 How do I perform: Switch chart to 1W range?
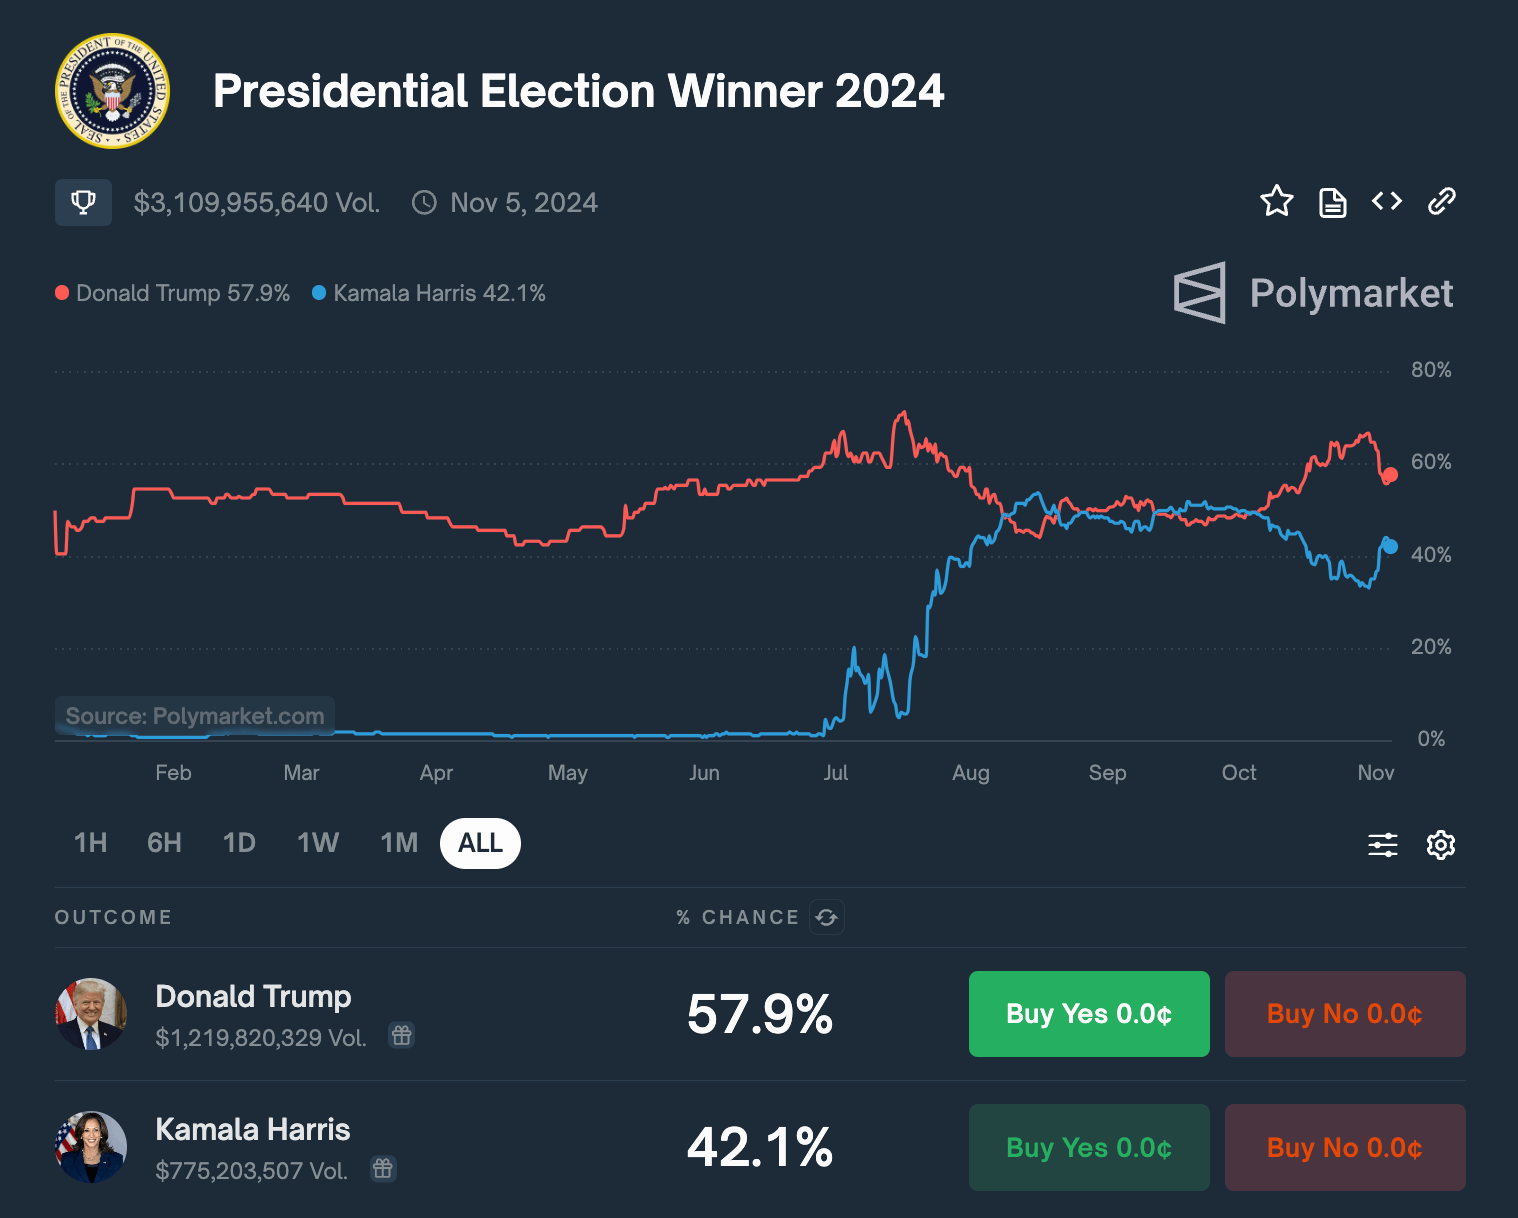point(318,843)
